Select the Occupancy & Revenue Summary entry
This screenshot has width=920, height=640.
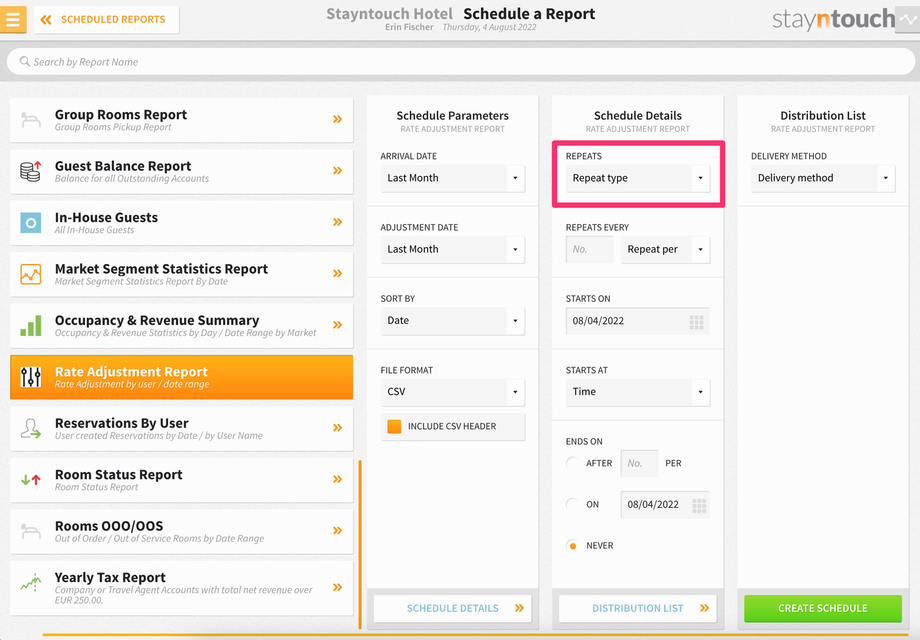pos(182,326)
